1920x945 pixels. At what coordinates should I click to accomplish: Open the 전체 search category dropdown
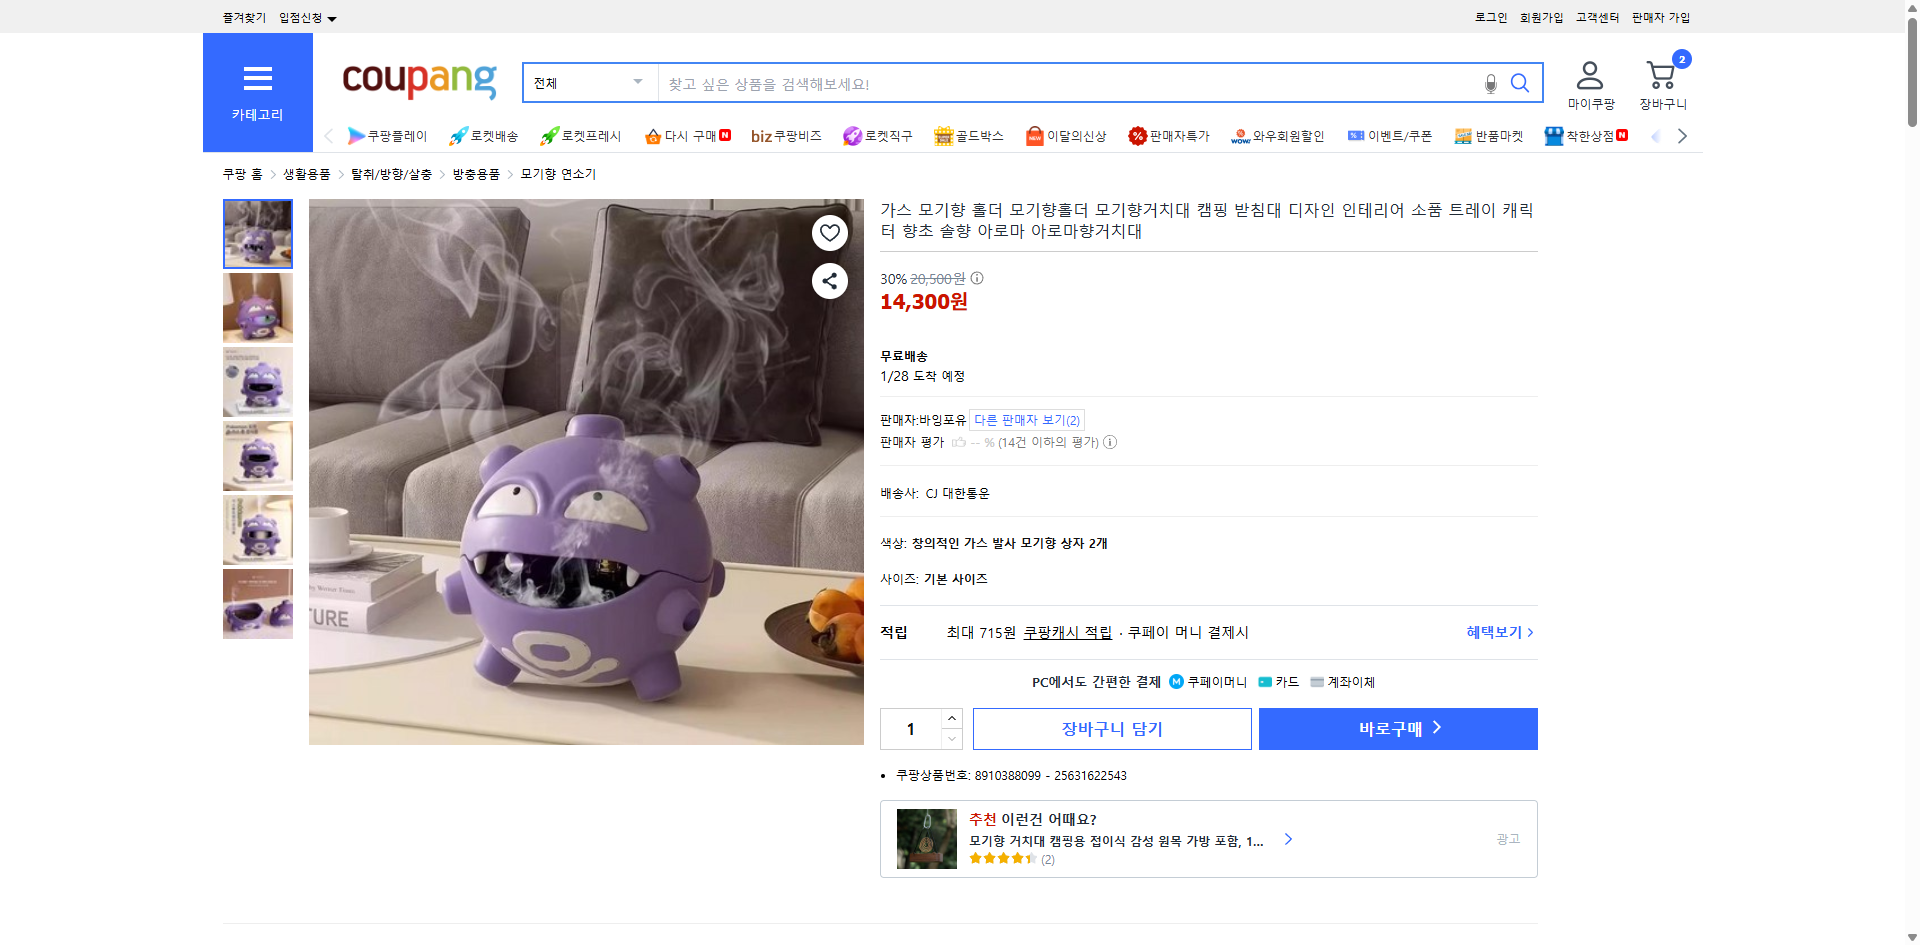(x=588, y=83)
